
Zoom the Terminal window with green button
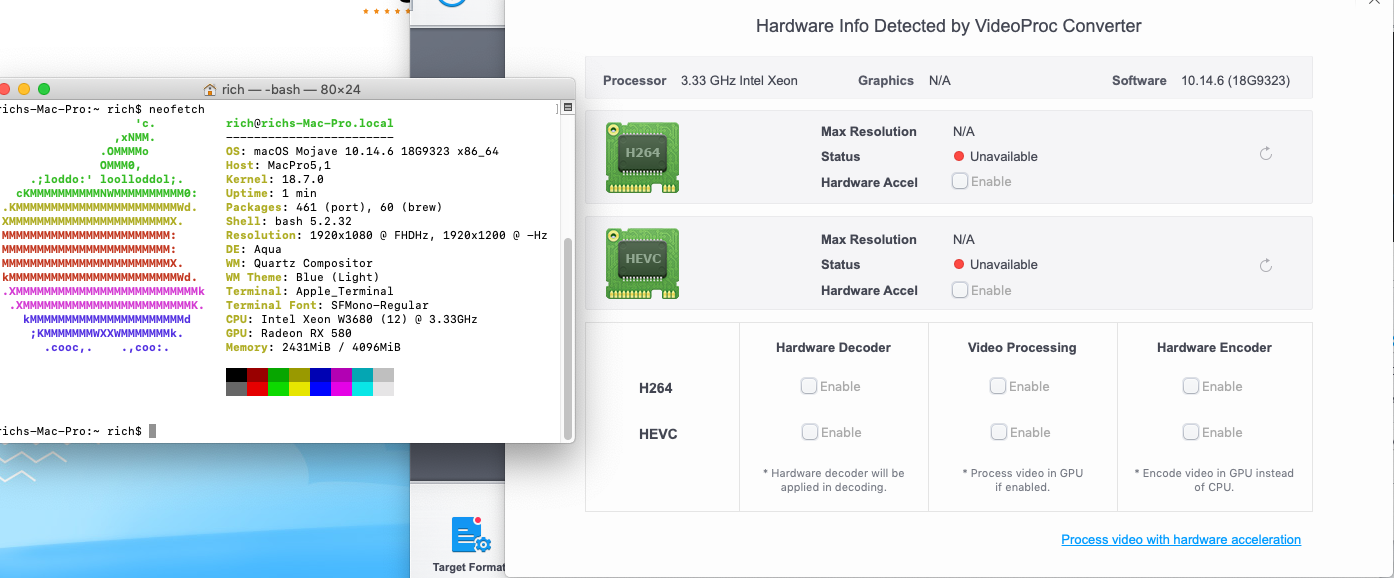point(44,89)
